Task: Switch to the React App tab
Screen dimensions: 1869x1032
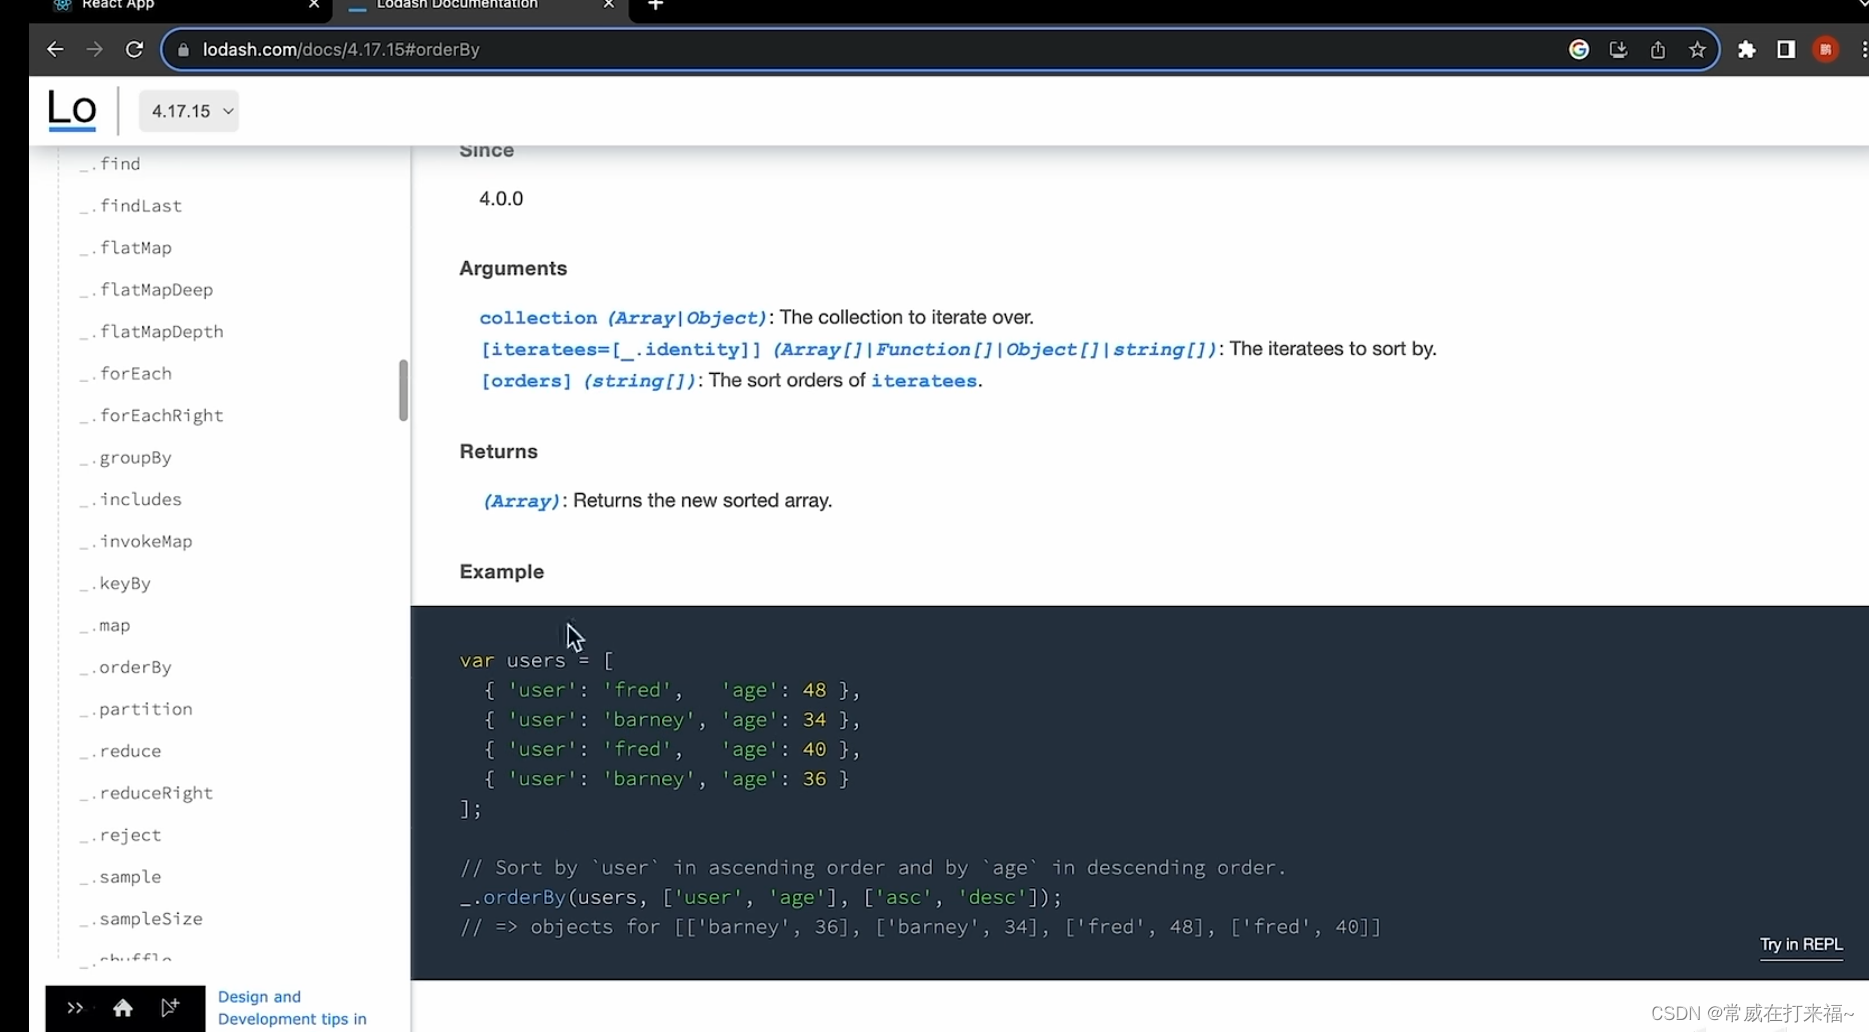Action: (180, 6)
